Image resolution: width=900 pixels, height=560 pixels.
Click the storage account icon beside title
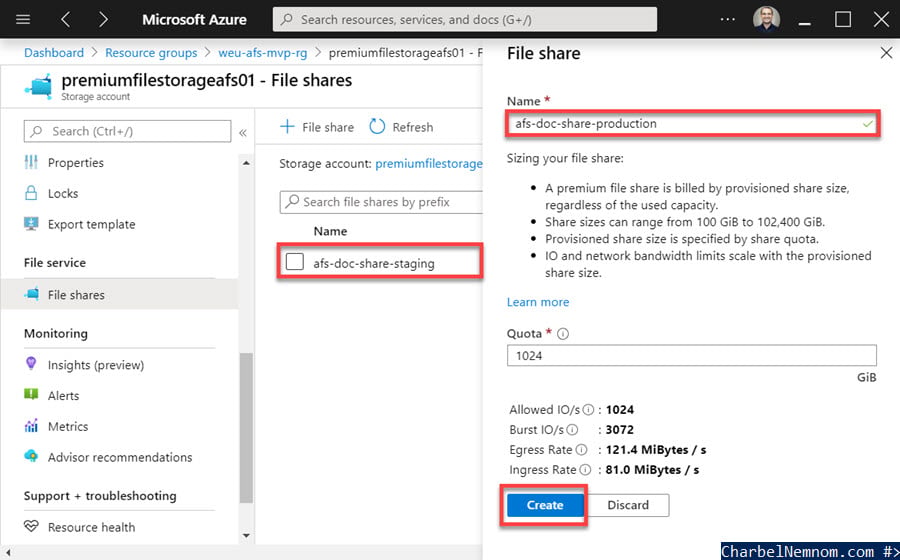39,87
